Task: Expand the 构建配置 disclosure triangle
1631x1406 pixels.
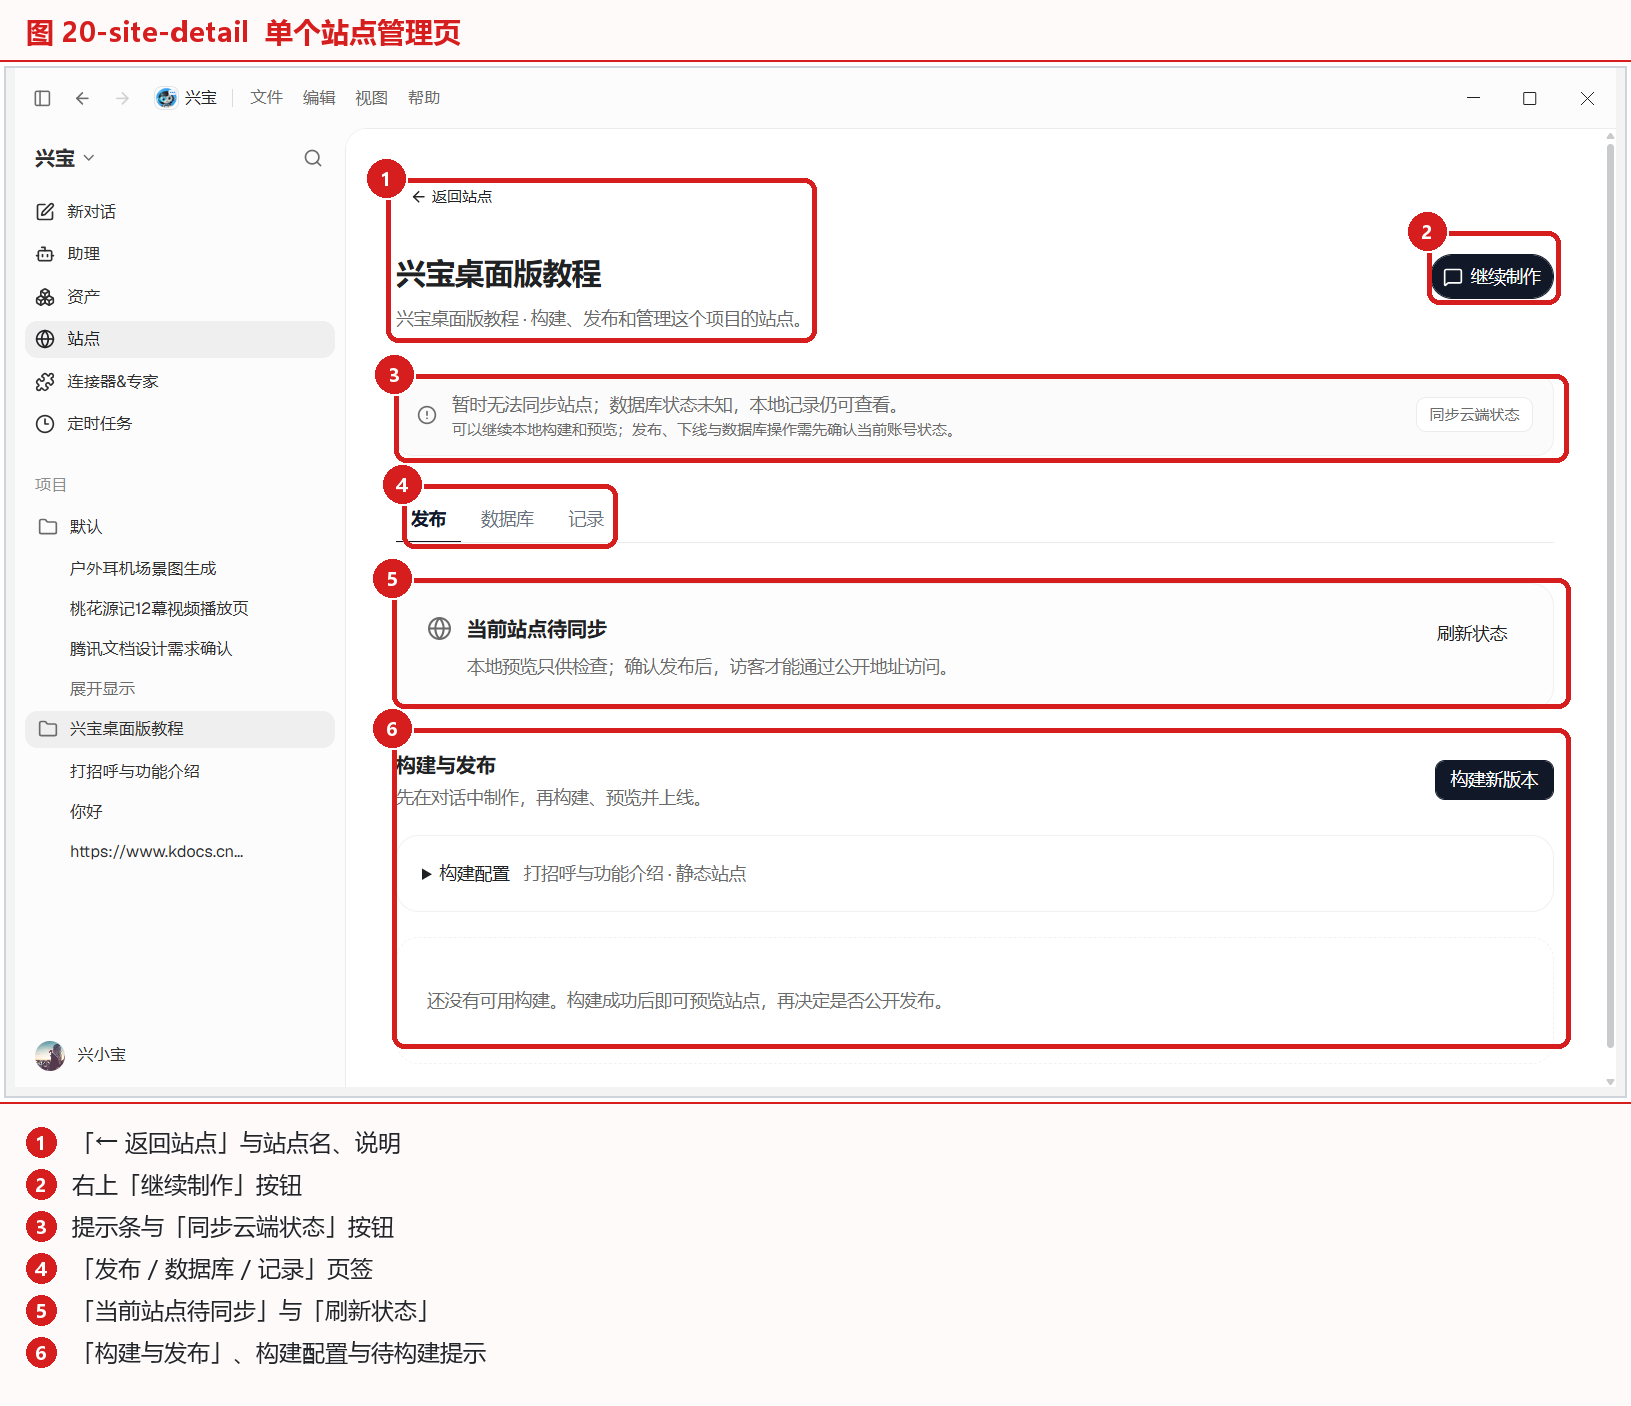Action: [x=427, y=874]
